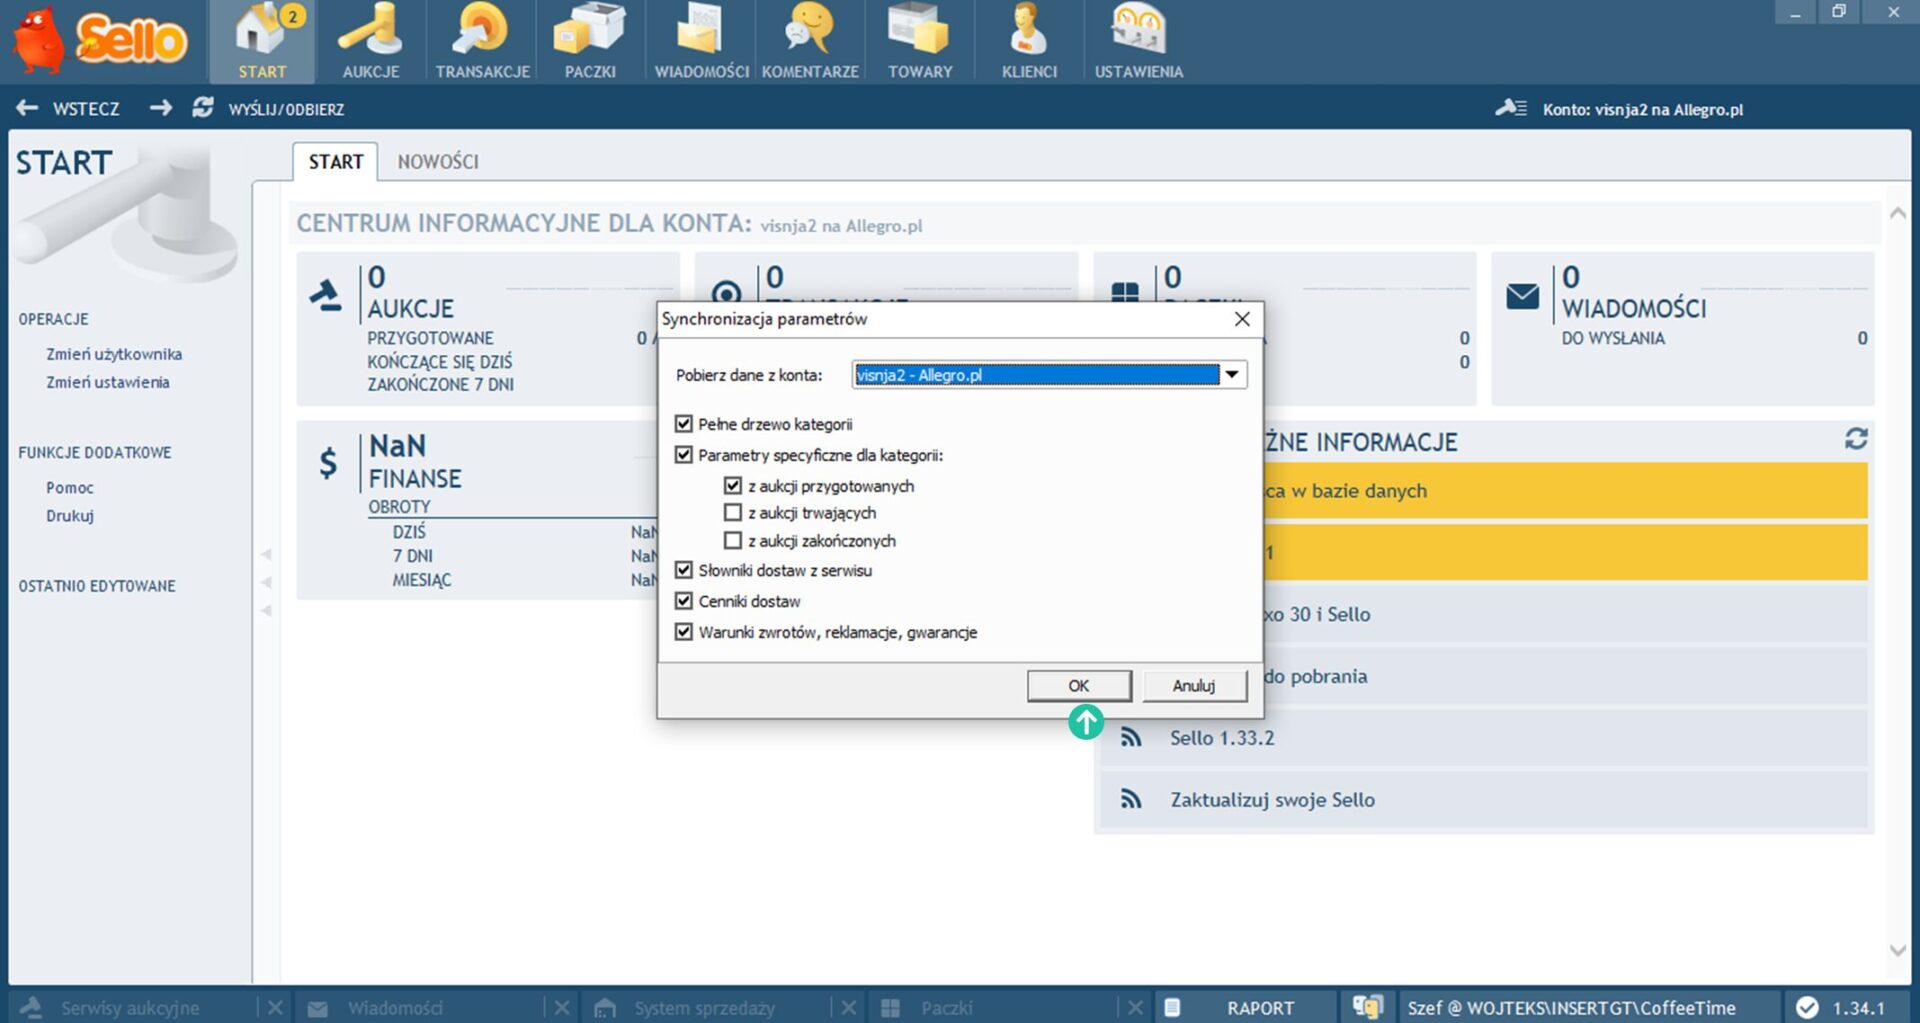
Task: Click the envelope icon on WIADOMOŚCI card
Action: 1523,296
